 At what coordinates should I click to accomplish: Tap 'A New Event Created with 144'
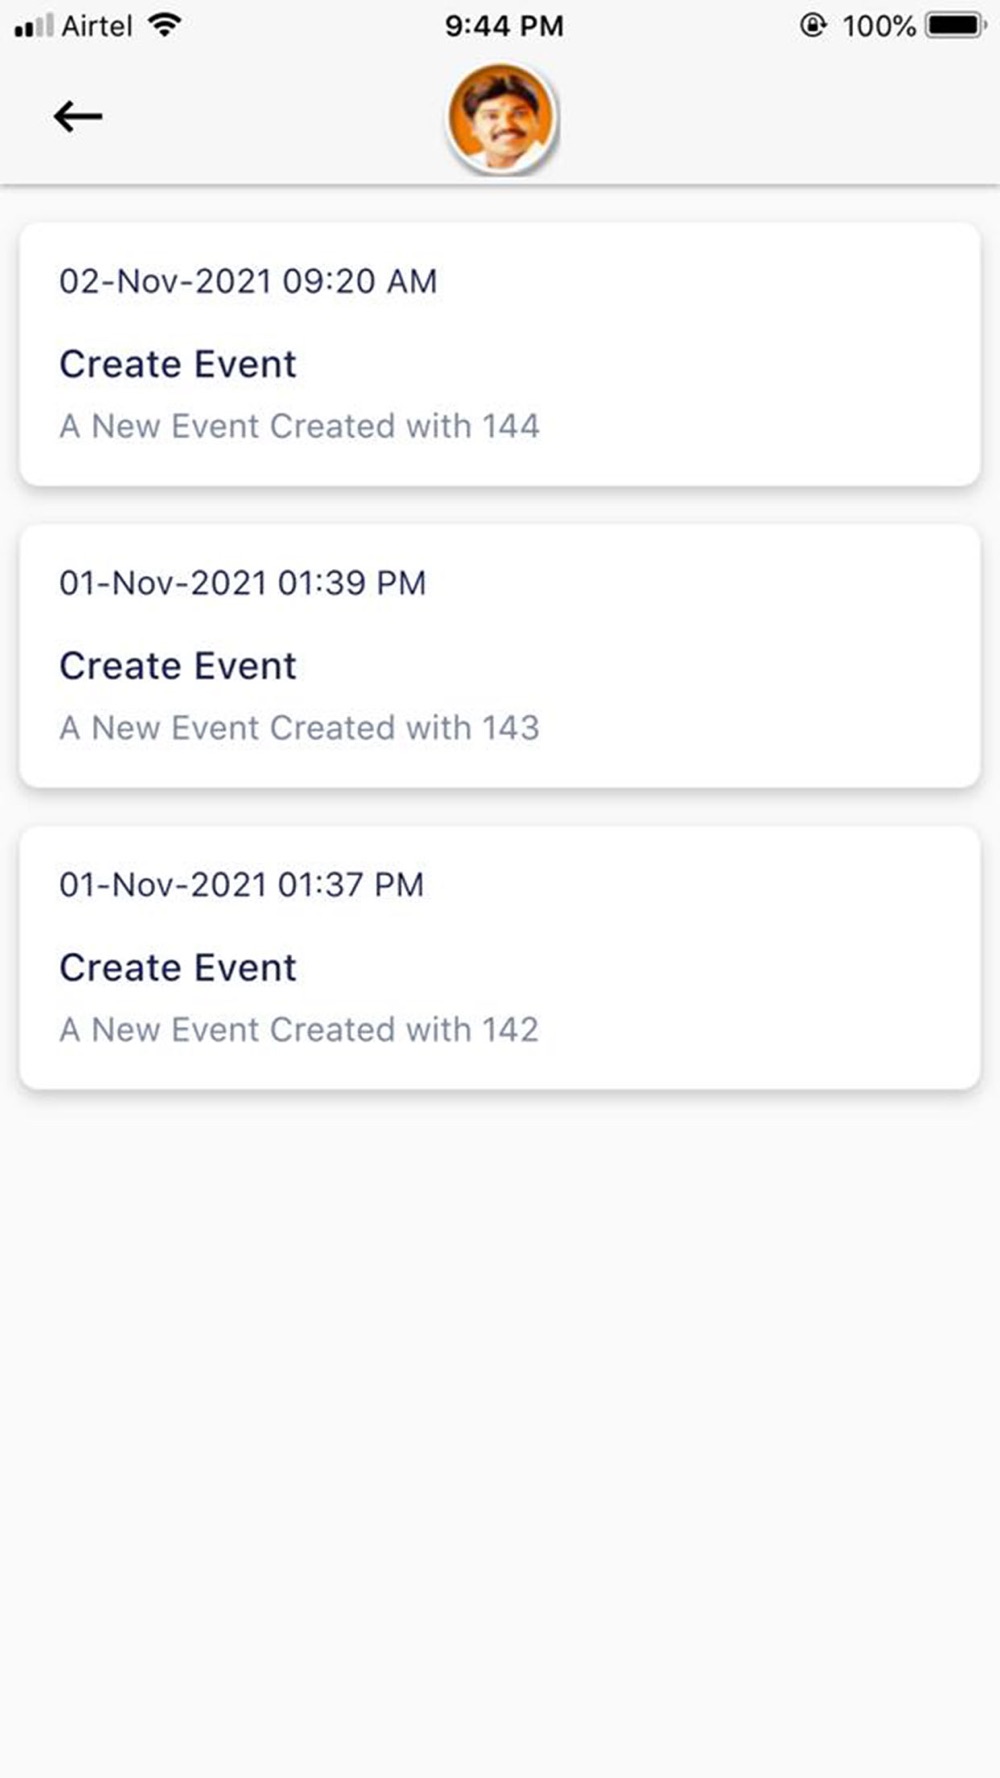(x=299, y=426)
